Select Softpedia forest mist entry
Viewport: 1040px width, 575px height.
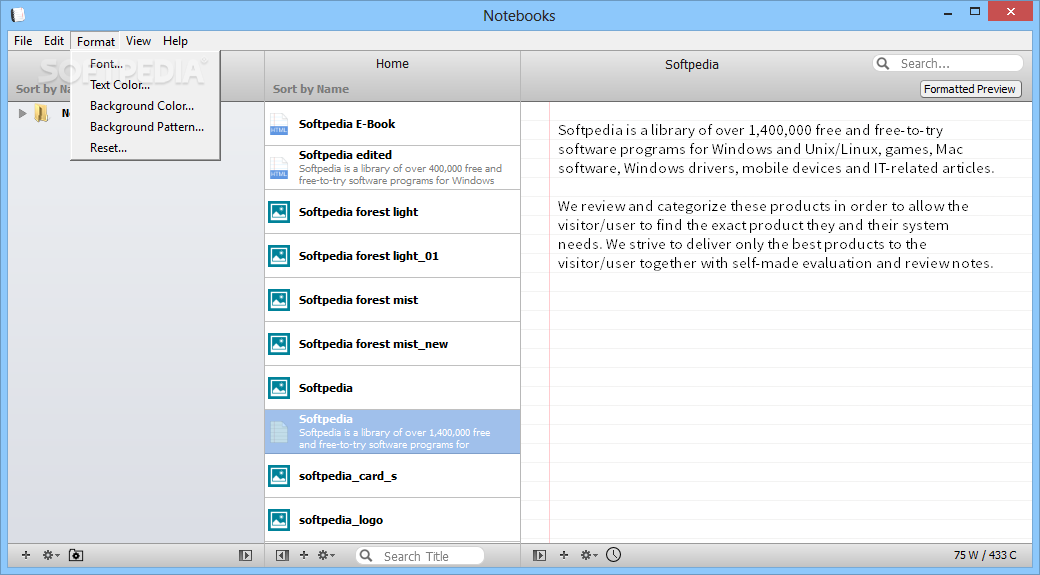393,300
